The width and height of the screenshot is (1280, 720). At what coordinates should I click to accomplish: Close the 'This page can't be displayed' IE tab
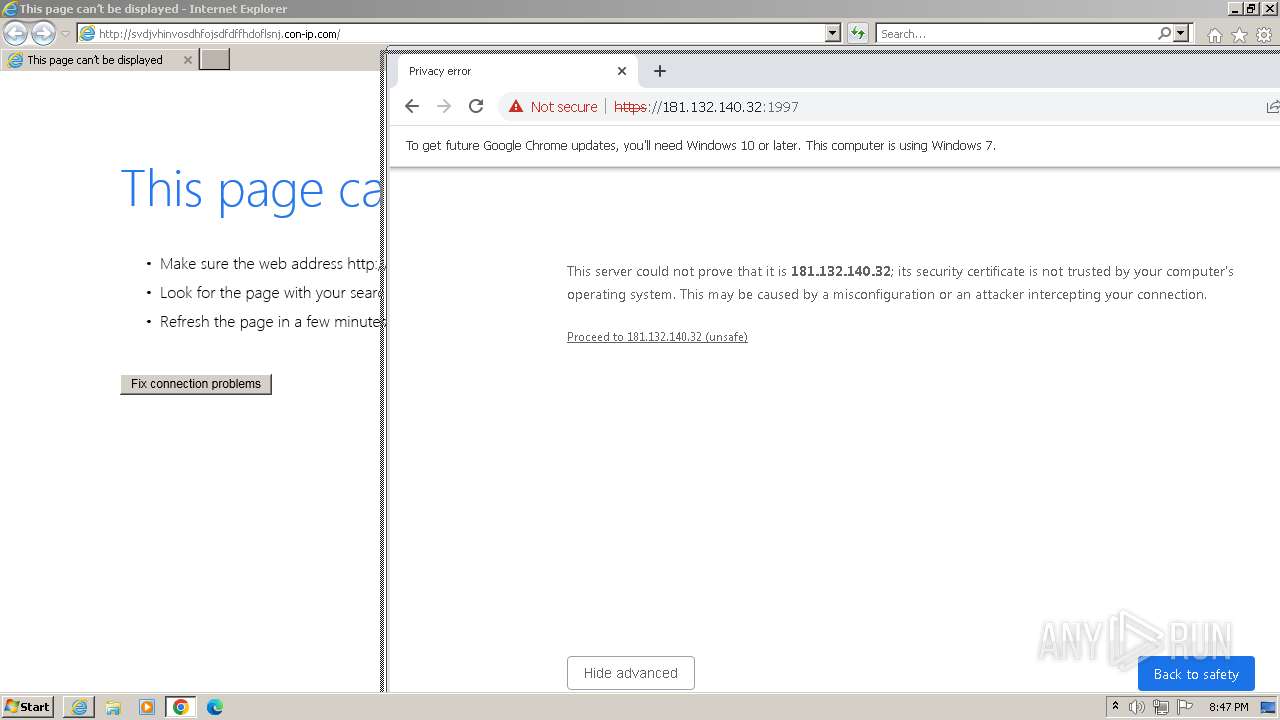[187, 60]
